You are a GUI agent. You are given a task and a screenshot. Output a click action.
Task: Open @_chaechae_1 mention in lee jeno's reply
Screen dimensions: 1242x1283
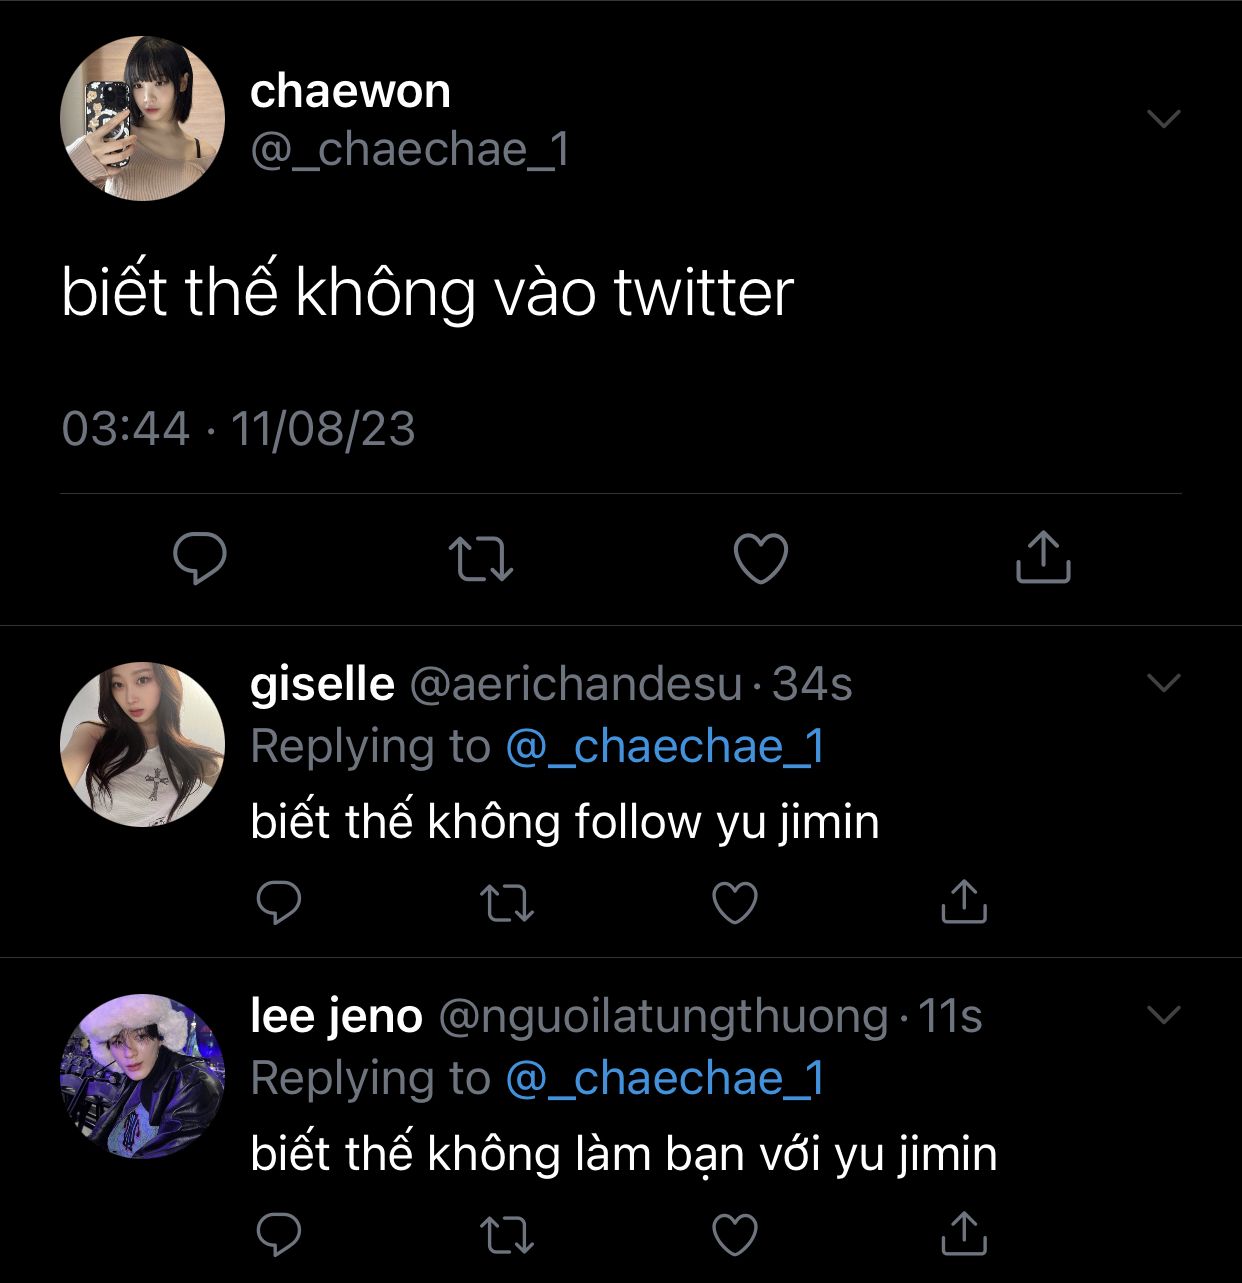(x=666, y=1079)
